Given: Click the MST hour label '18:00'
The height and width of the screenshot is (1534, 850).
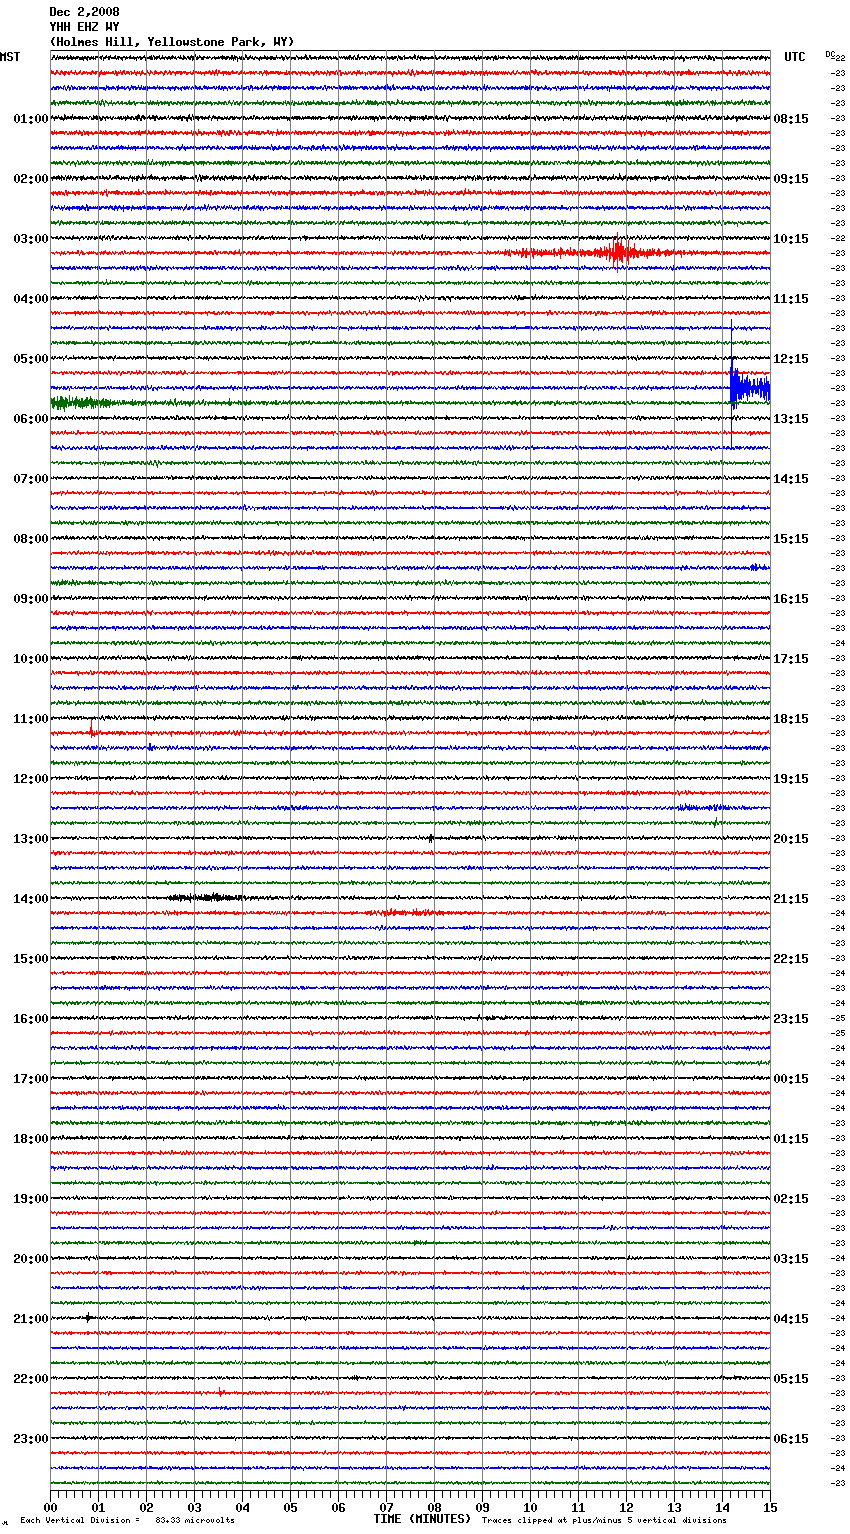Looking at the screenshot, I should coord(31,1139).
